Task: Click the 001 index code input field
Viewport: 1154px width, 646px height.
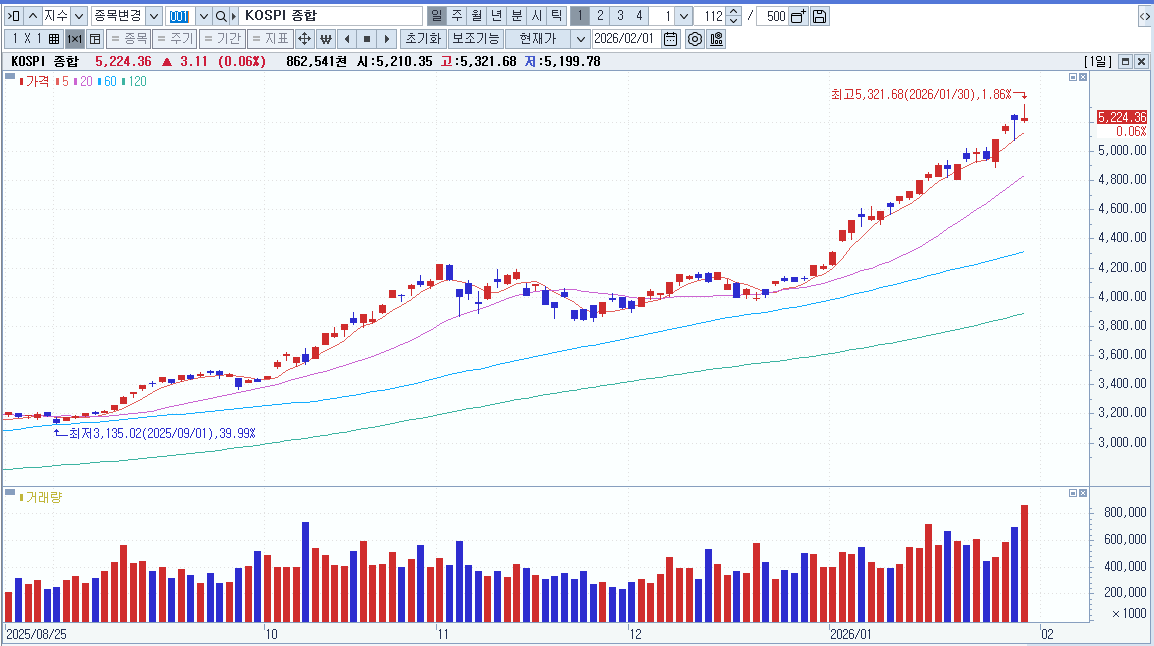Action: point(180,15)
